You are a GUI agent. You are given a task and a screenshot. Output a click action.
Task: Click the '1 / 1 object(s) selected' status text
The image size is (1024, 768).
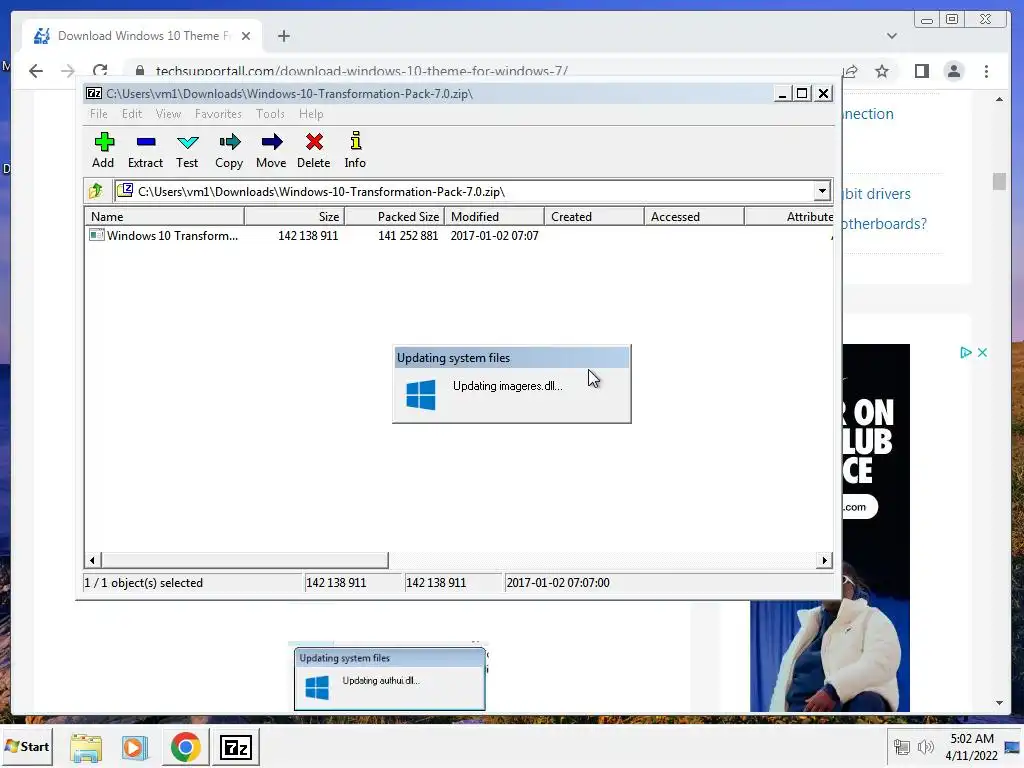click(x=144, y=583)
